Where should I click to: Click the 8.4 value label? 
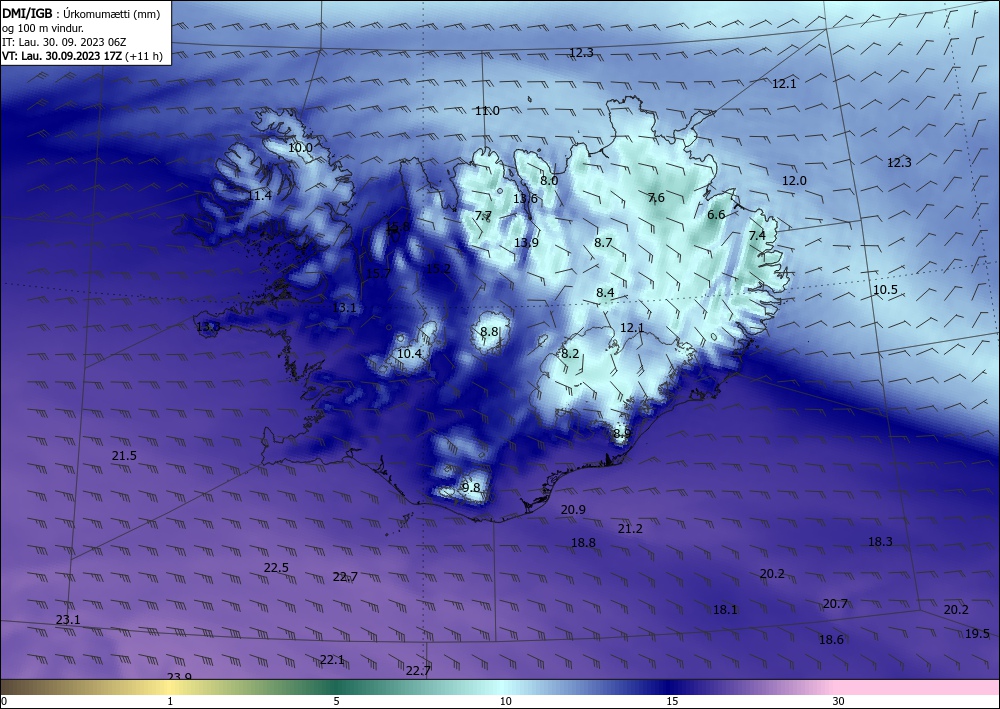[605, 293]
